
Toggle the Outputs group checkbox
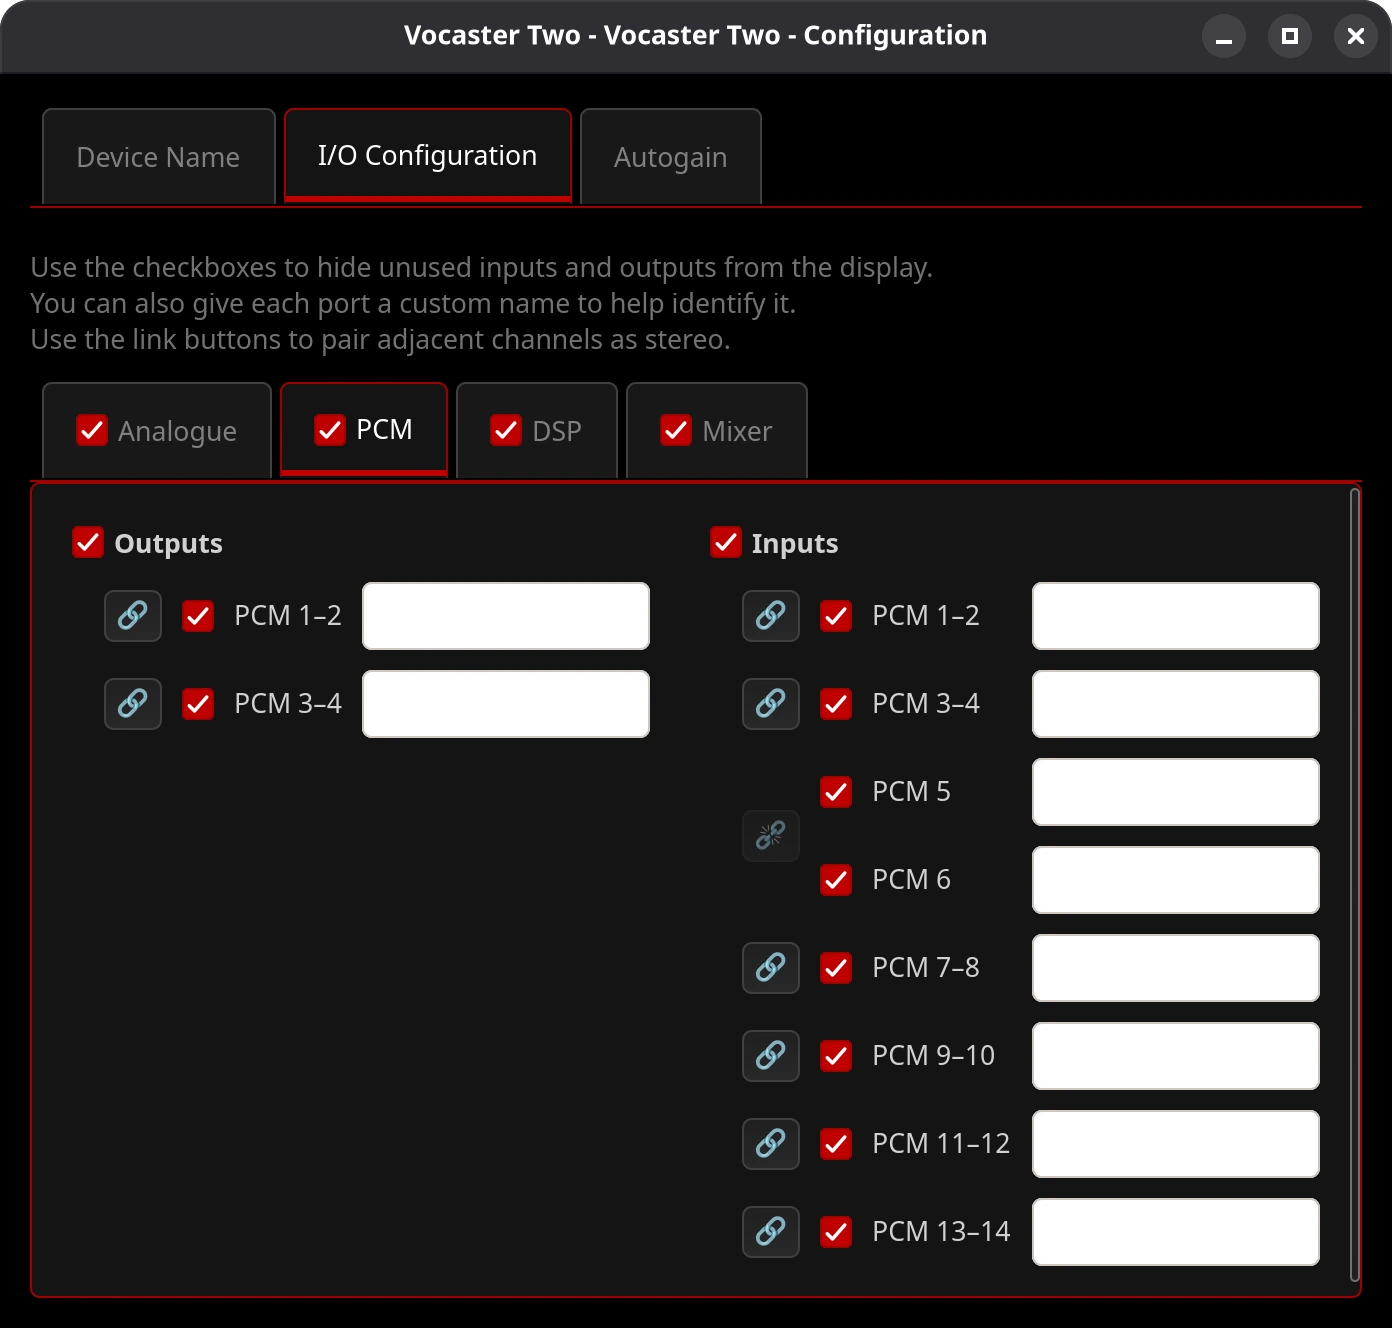pos(88,542)
